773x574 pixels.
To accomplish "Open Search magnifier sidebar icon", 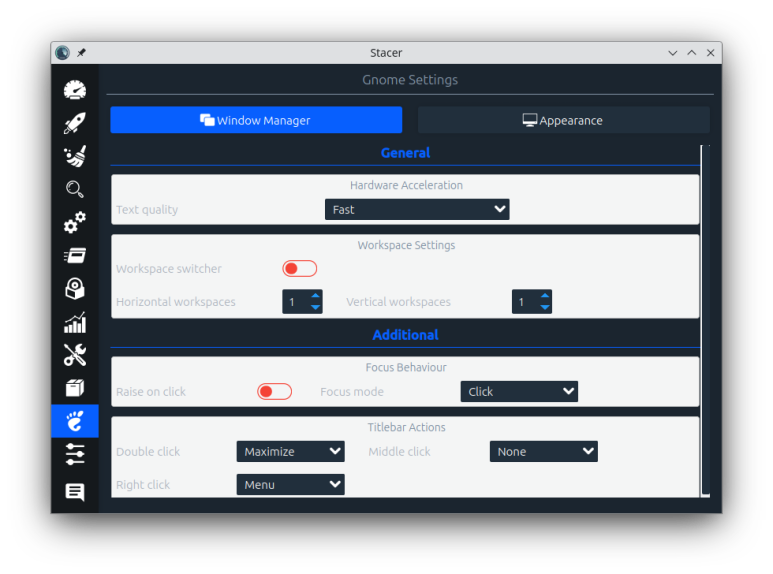I will [75, 189].
